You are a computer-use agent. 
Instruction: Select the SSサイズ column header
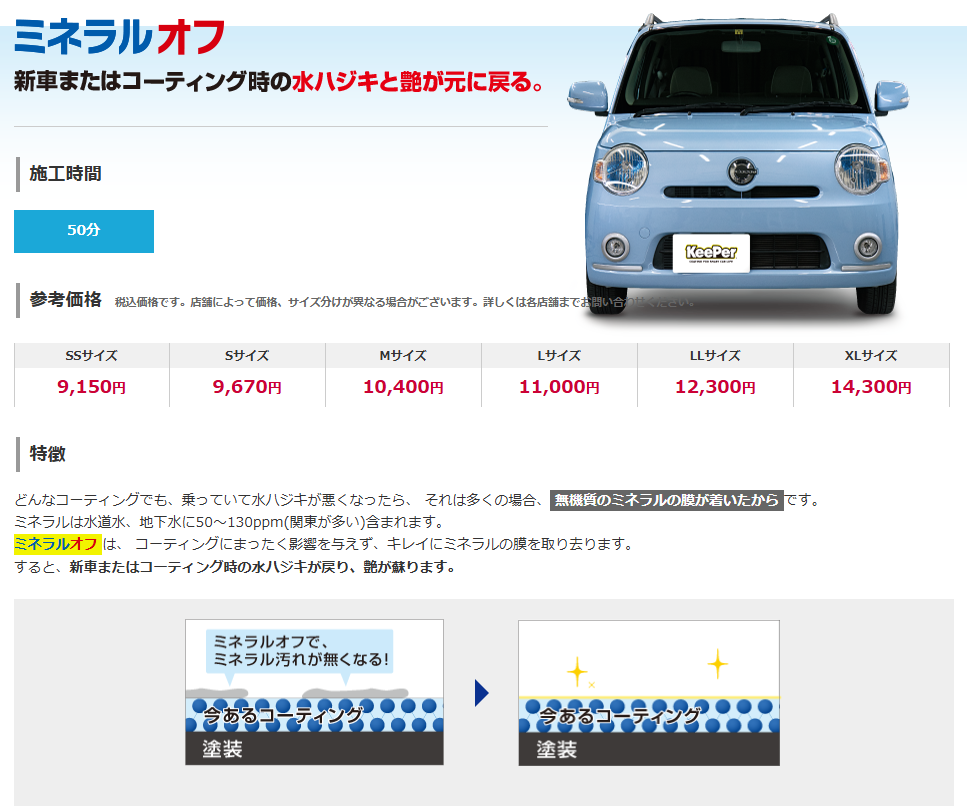click(92, 356)
